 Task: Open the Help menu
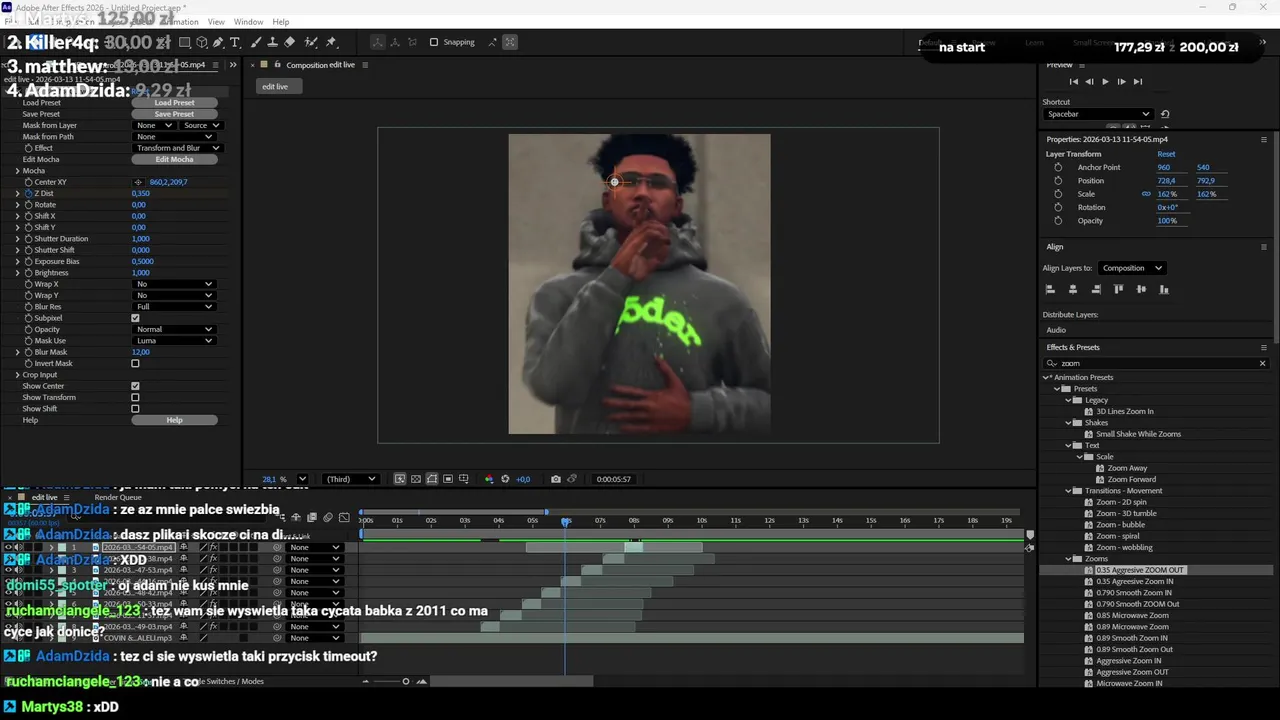(281, 22)
